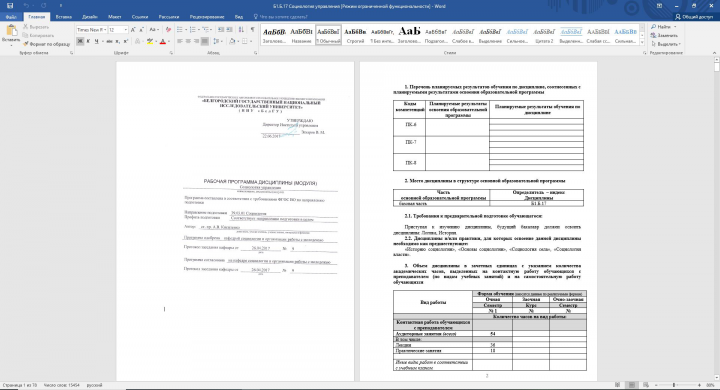Paste clipboard contents with the Вставить icon
The height and width of the screenshot is (390, 720).
(x=10, y=33)
